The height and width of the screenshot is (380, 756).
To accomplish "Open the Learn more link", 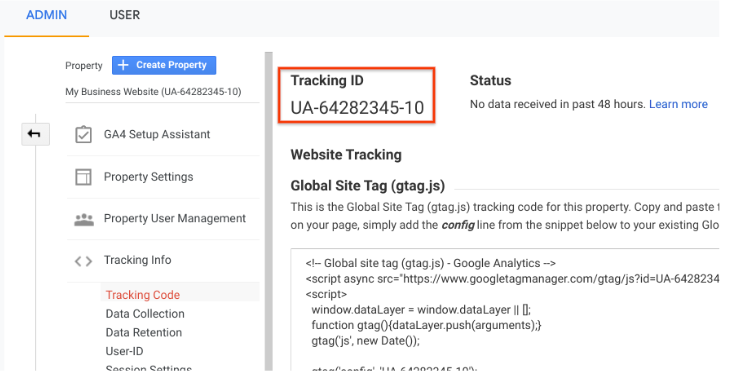I will click(678, 104).
